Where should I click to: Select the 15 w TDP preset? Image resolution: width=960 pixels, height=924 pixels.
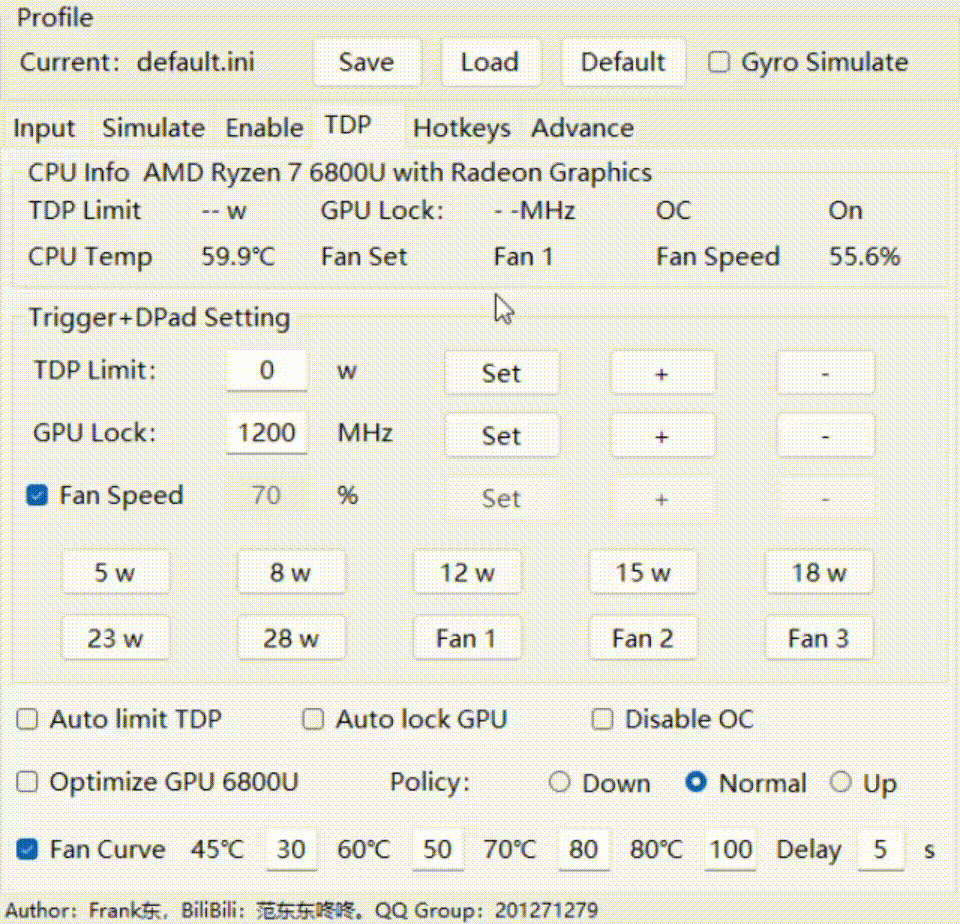pos(643,573)
